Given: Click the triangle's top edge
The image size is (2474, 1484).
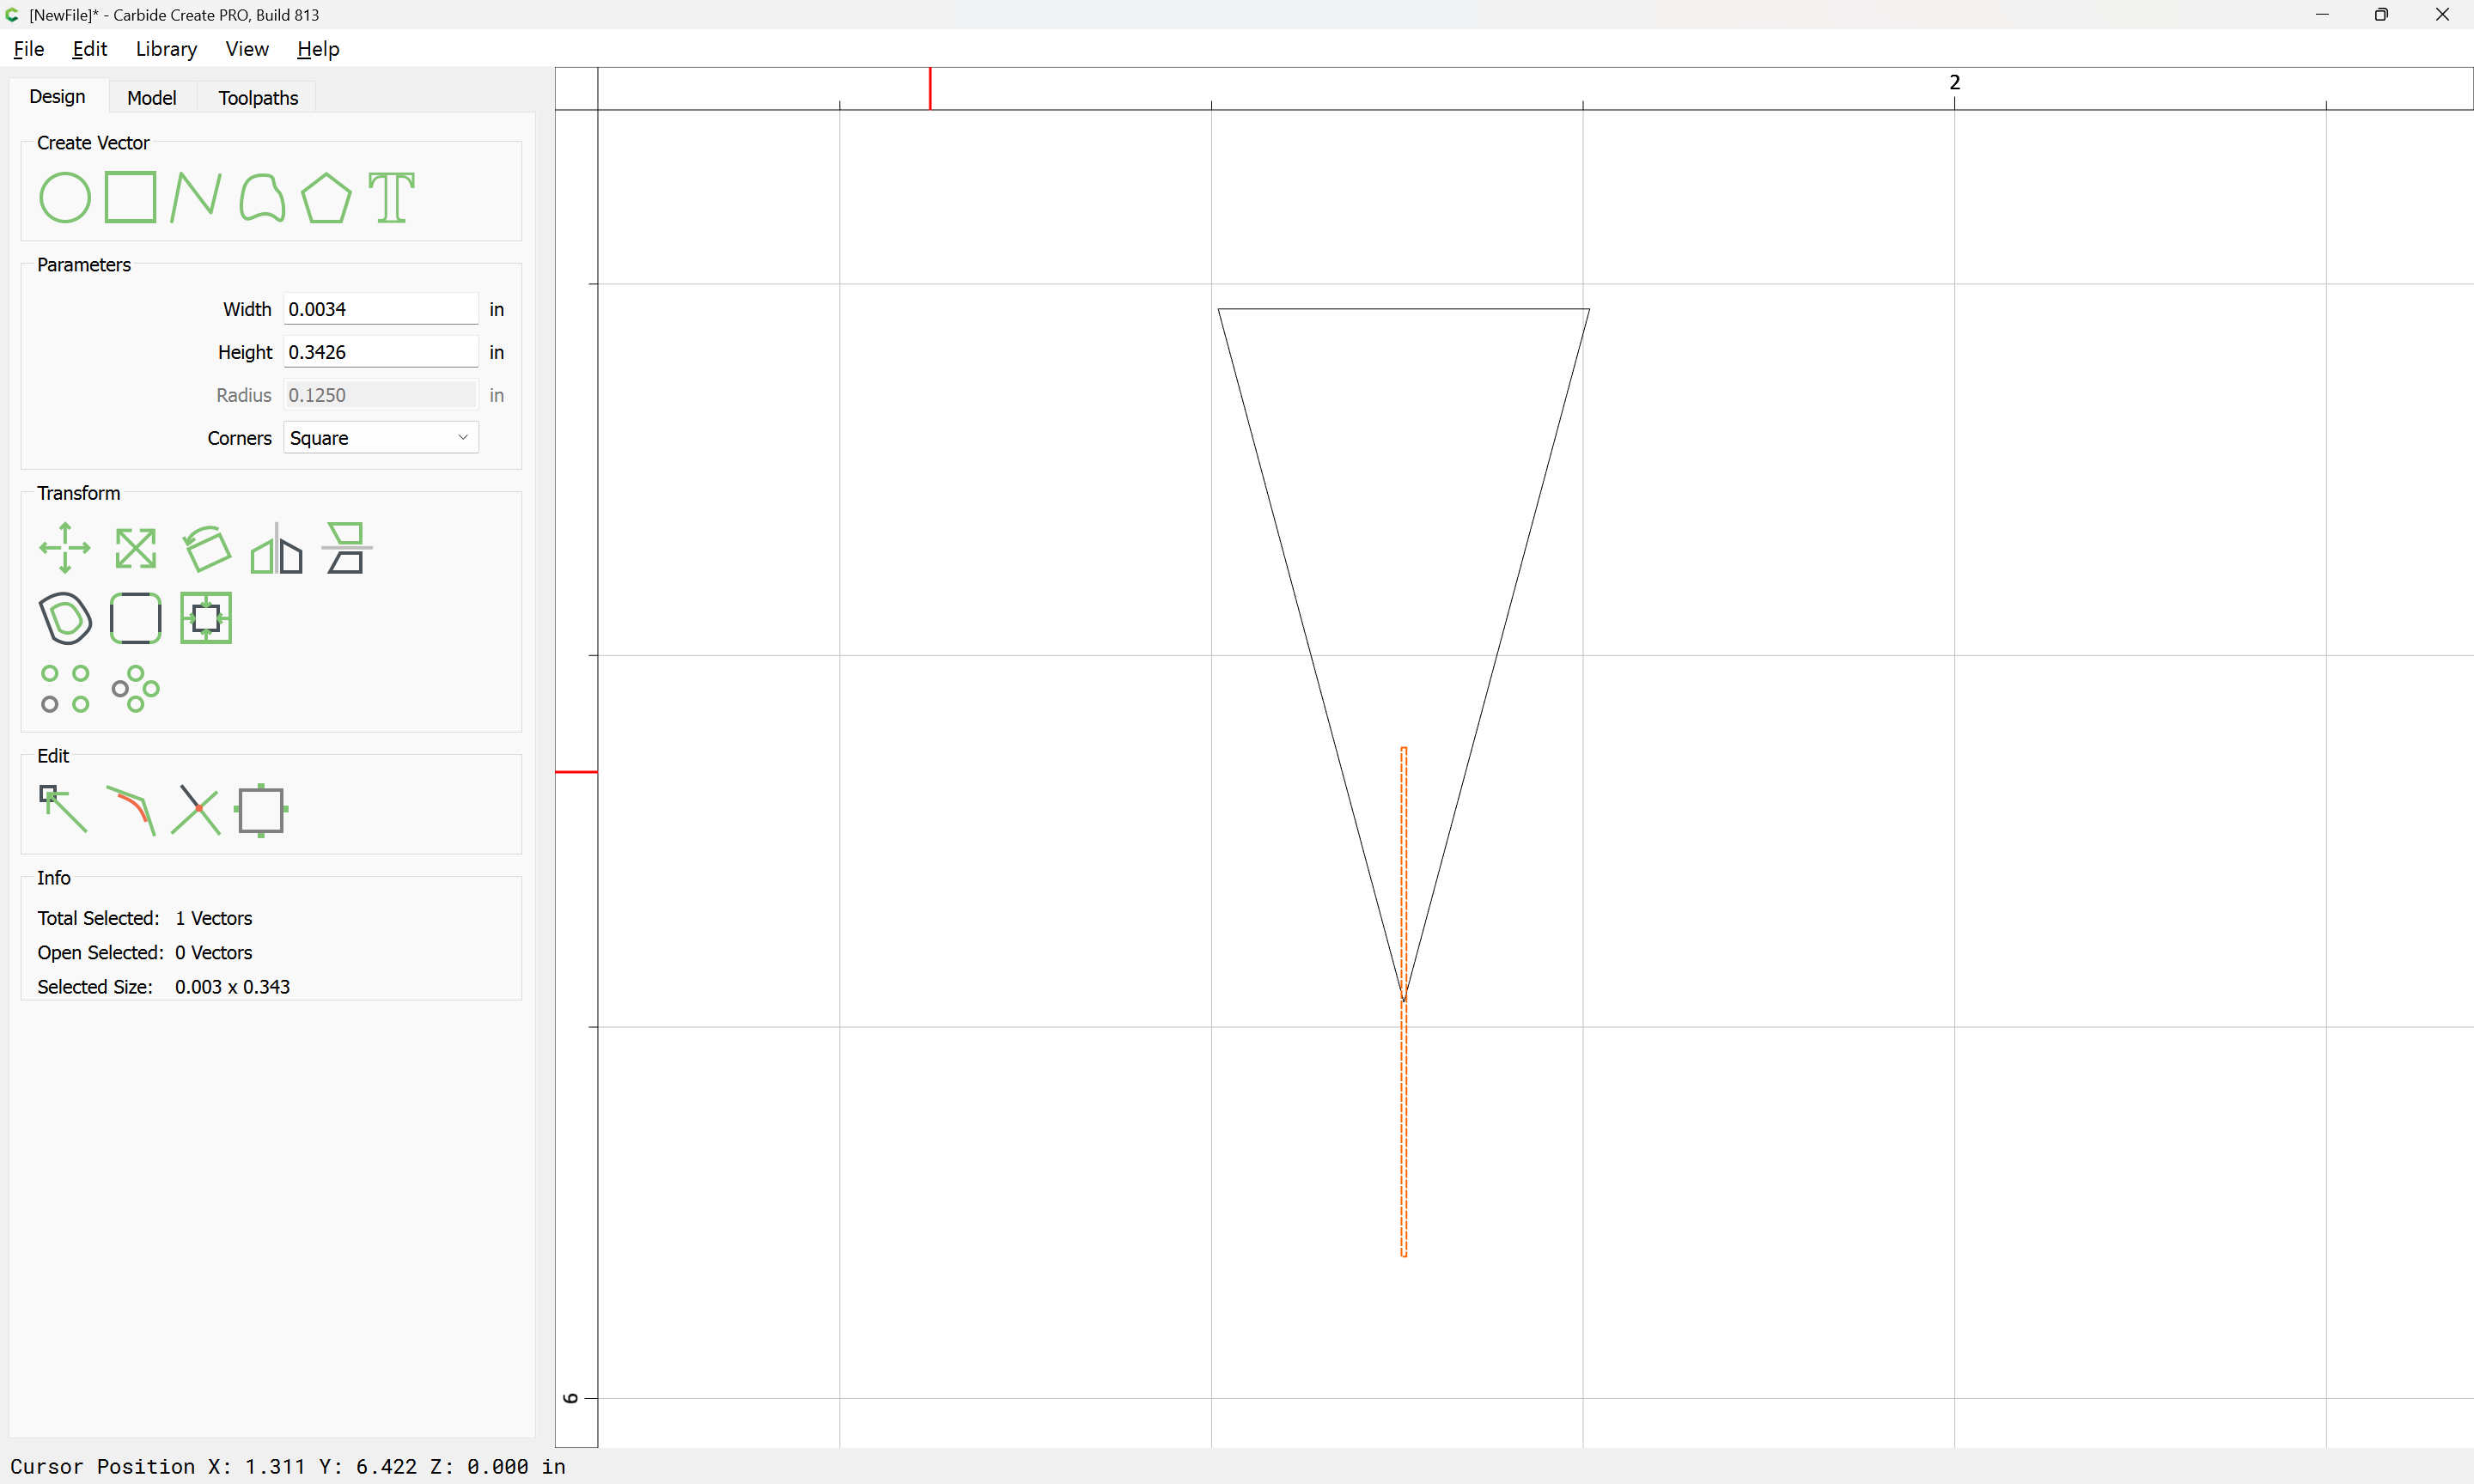Looking at the screenshot, I should tap(1403, 309).
